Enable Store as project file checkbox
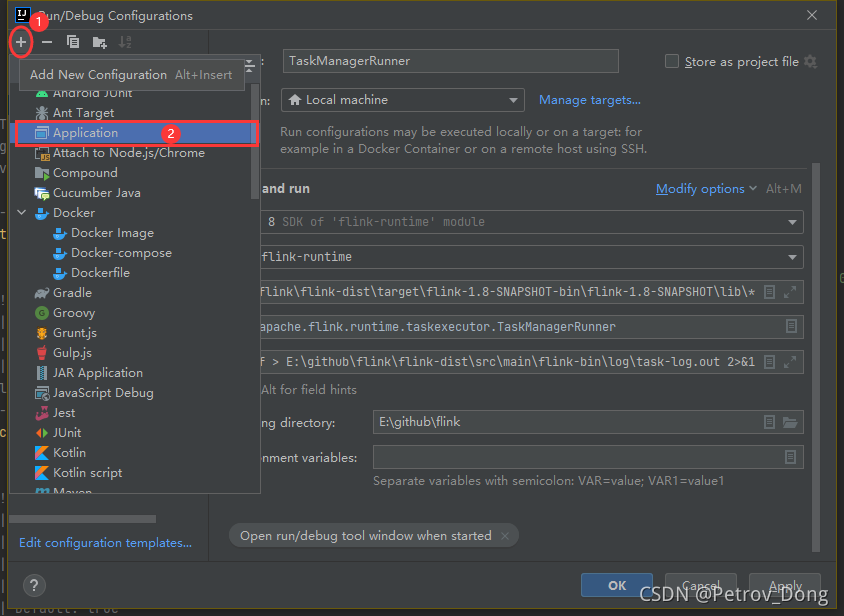Viewport: 844px width, 616px height. pos(672,62)
